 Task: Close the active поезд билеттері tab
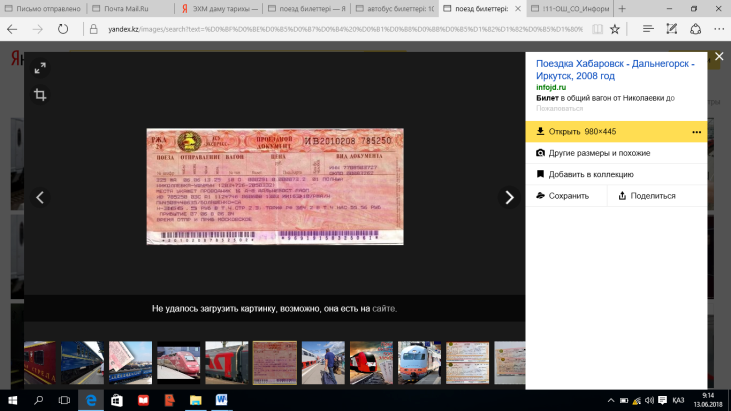517,8
